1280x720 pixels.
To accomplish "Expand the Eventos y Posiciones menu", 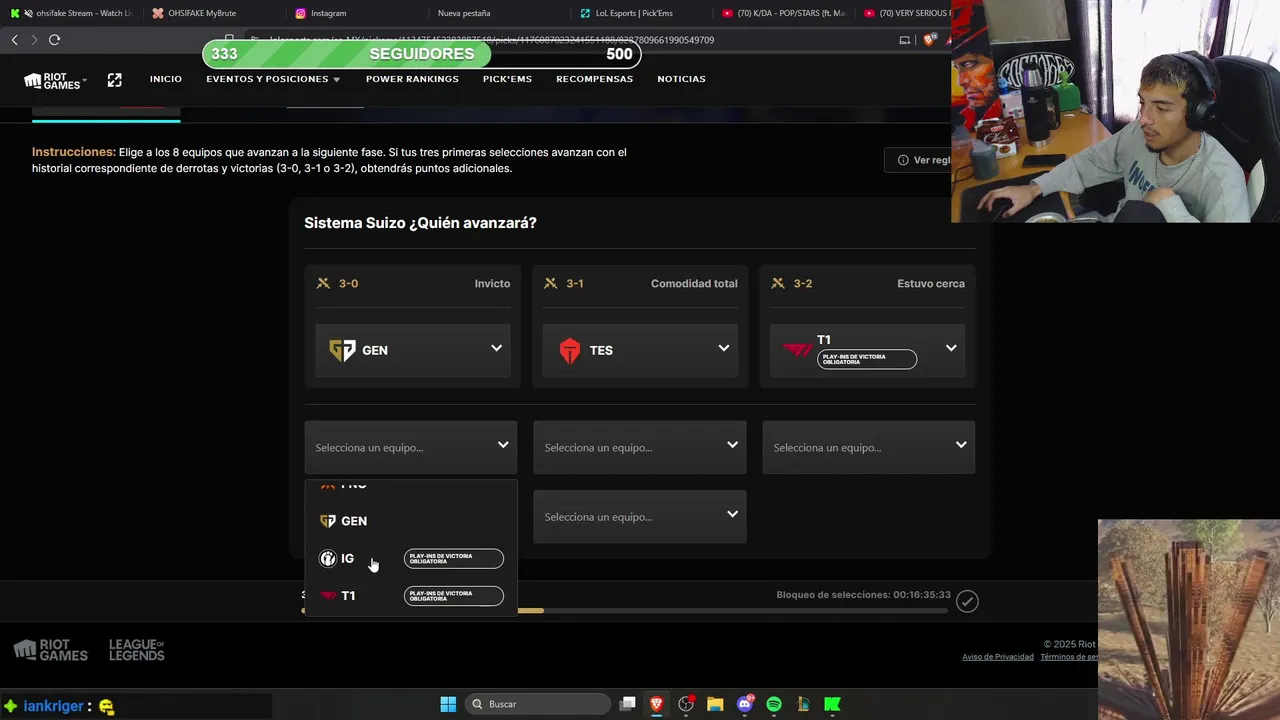I will (x=273, y=79).
